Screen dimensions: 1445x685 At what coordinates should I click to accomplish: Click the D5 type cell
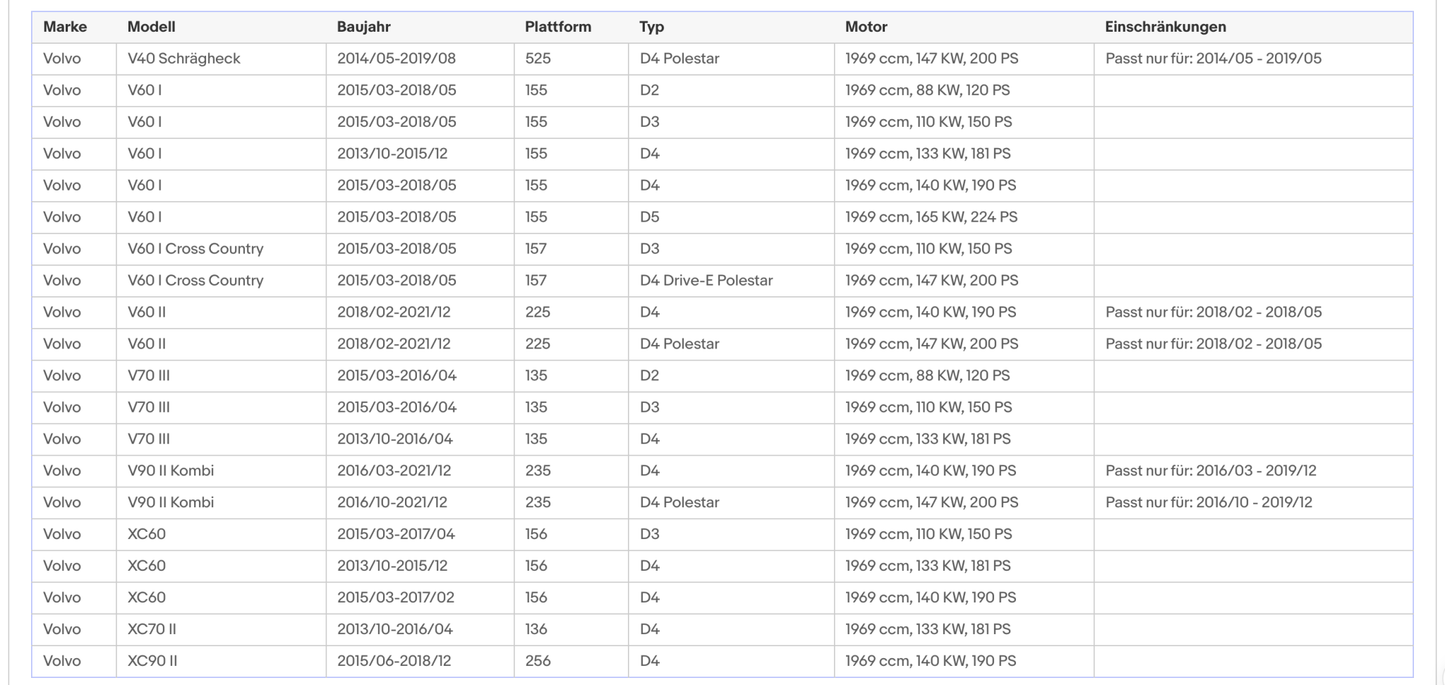click(650, 217)
